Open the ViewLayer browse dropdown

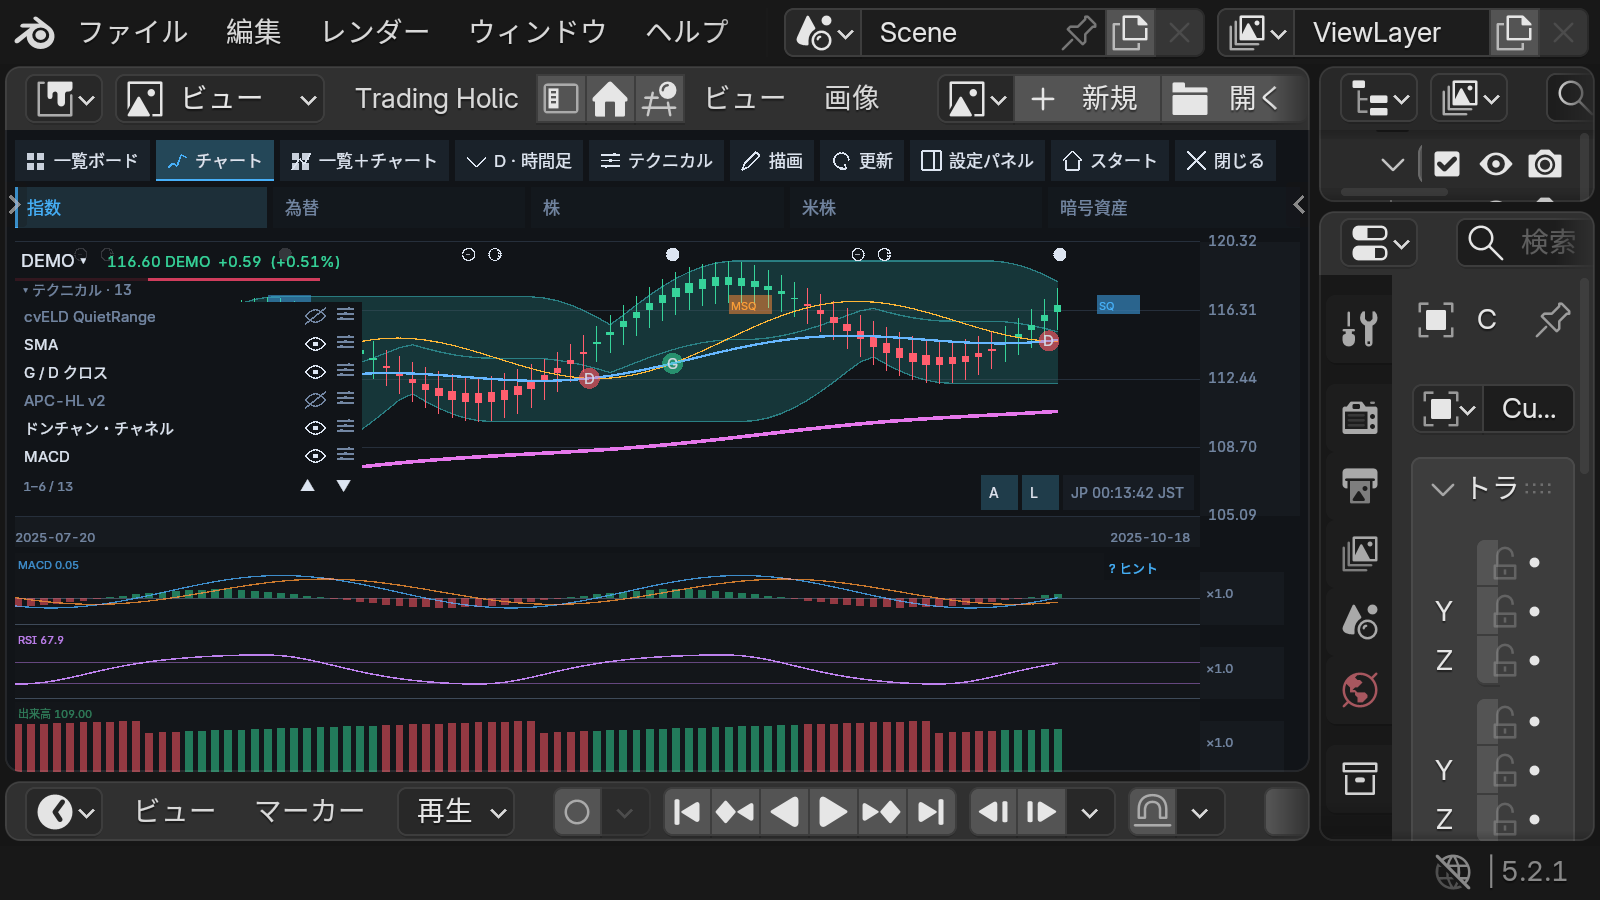(x=1257, y=33)
